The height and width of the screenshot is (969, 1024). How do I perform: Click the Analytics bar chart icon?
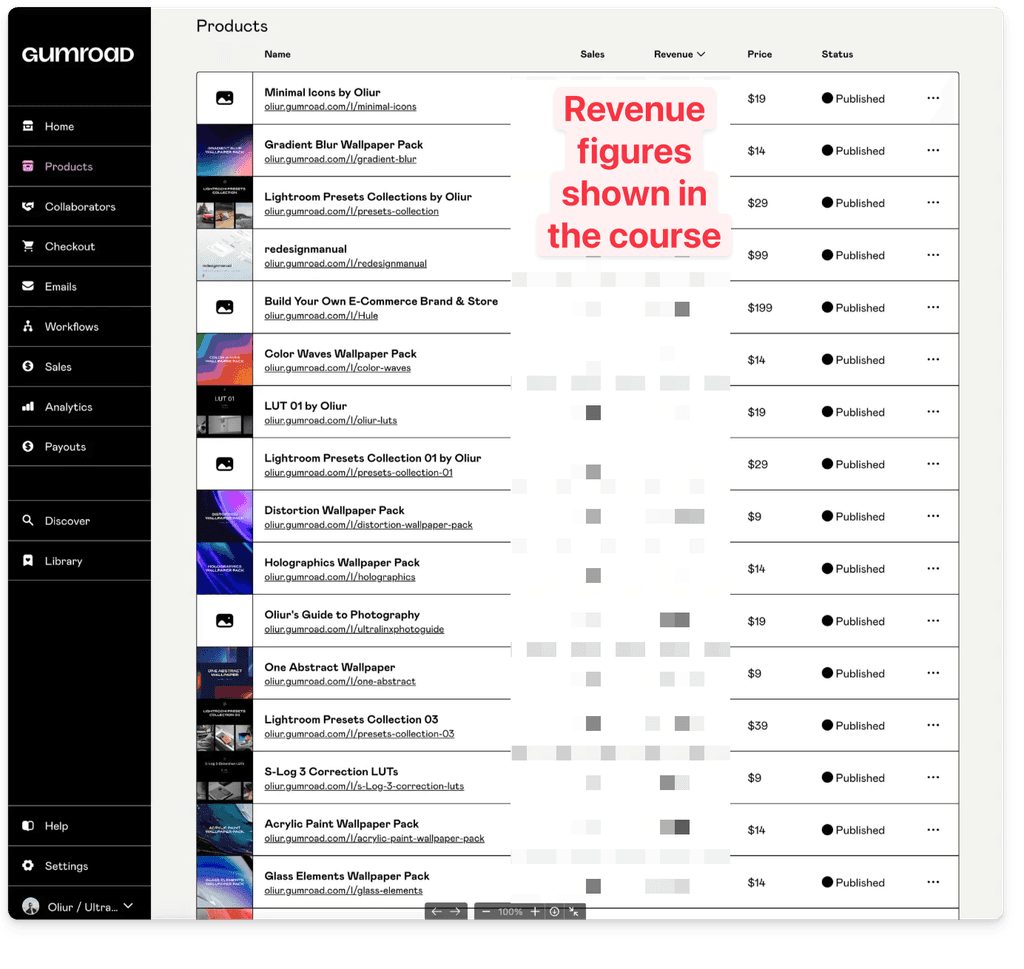pyautogui.click(x=28, y=407)
